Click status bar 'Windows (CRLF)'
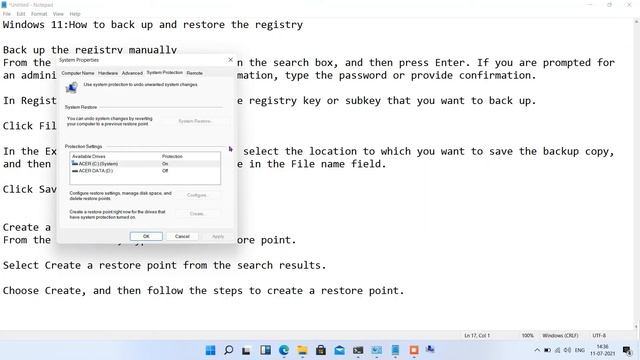This screenshot has width=640, height=360. [x=560, y=336]
